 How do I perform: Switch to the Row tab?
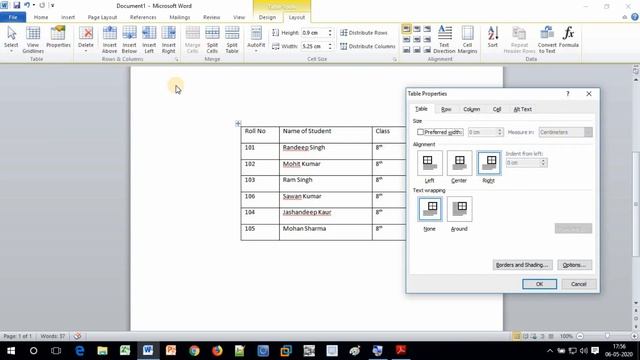446,109
